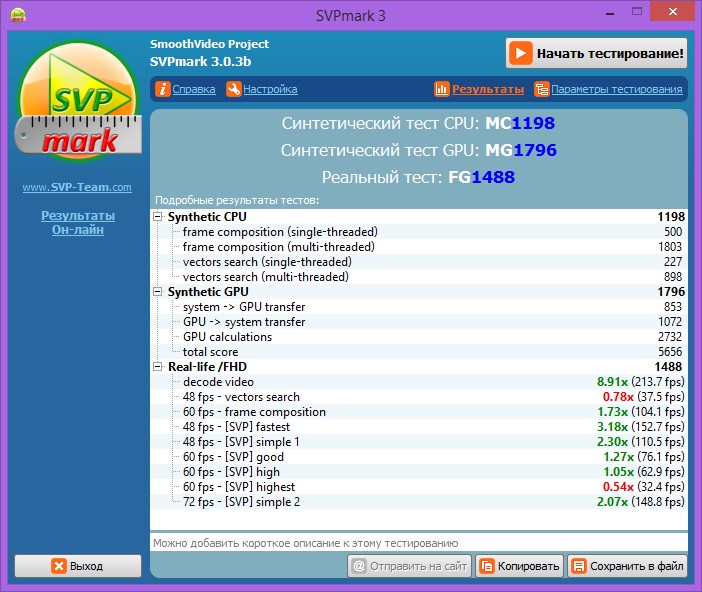Click the Выход exit button
702x592 pixels.
point(78,566)
